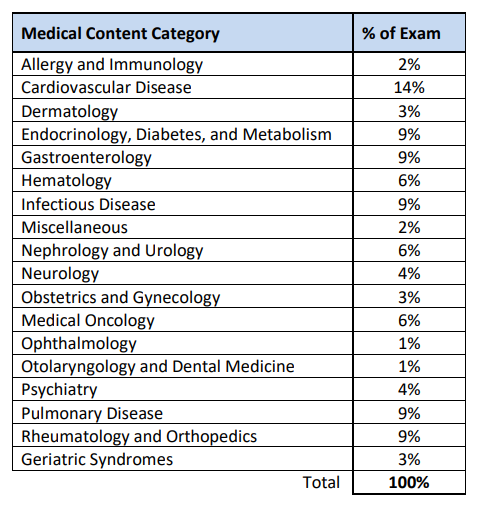481x511 pixels.
Task: Click the 14% value cell
Action: click(x=409, y=87)
